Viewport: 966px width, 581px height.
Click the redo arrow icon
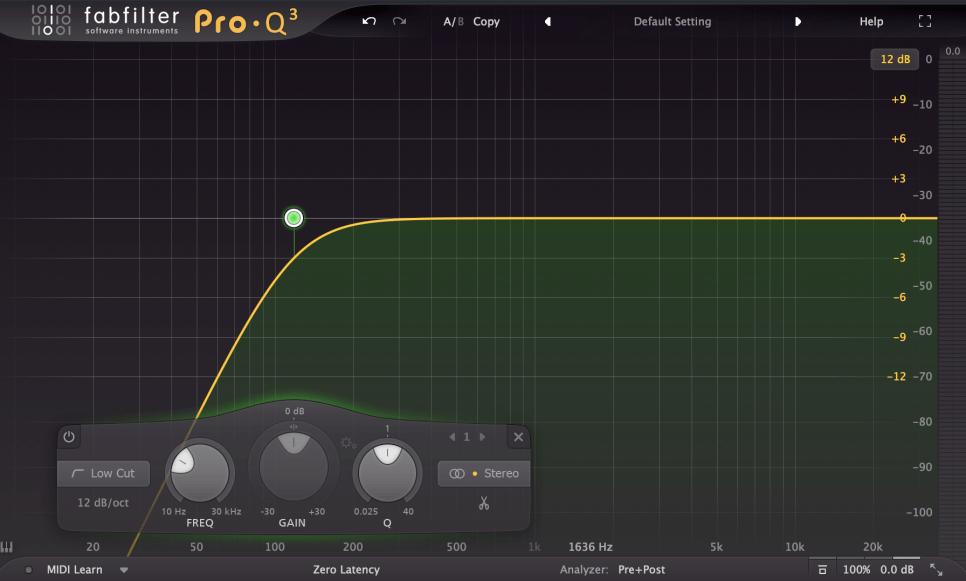pos(399,21)
